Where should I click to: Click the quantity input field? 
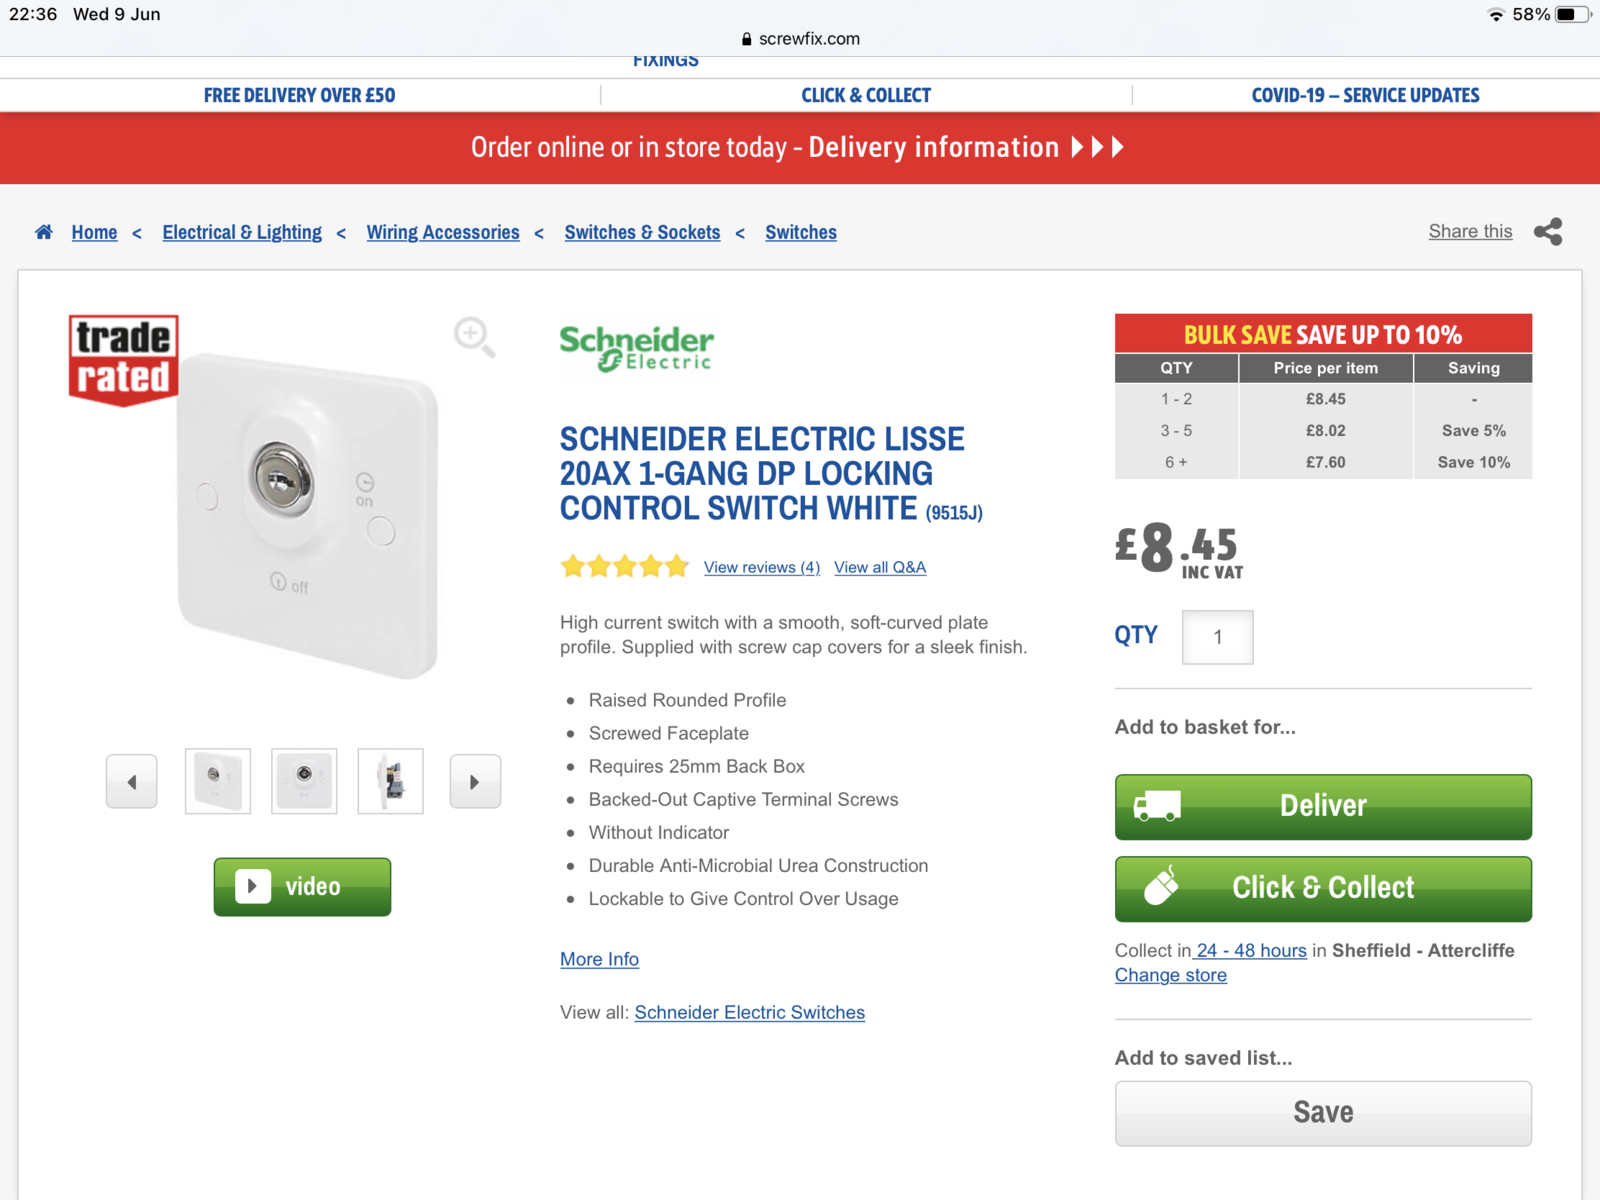coord(1217,637)
